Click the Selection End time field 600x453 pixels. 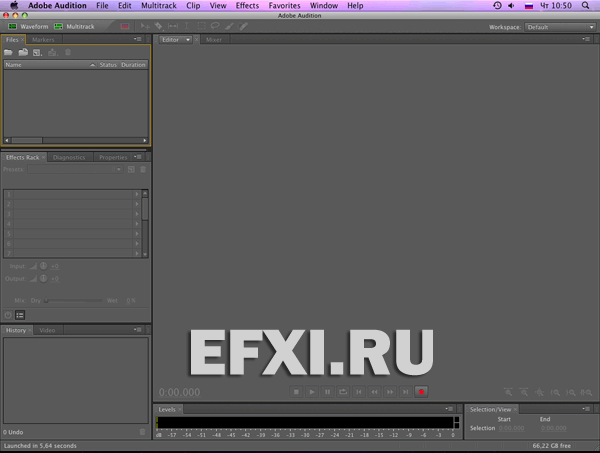pyautogui.click(x=553, y=428)
